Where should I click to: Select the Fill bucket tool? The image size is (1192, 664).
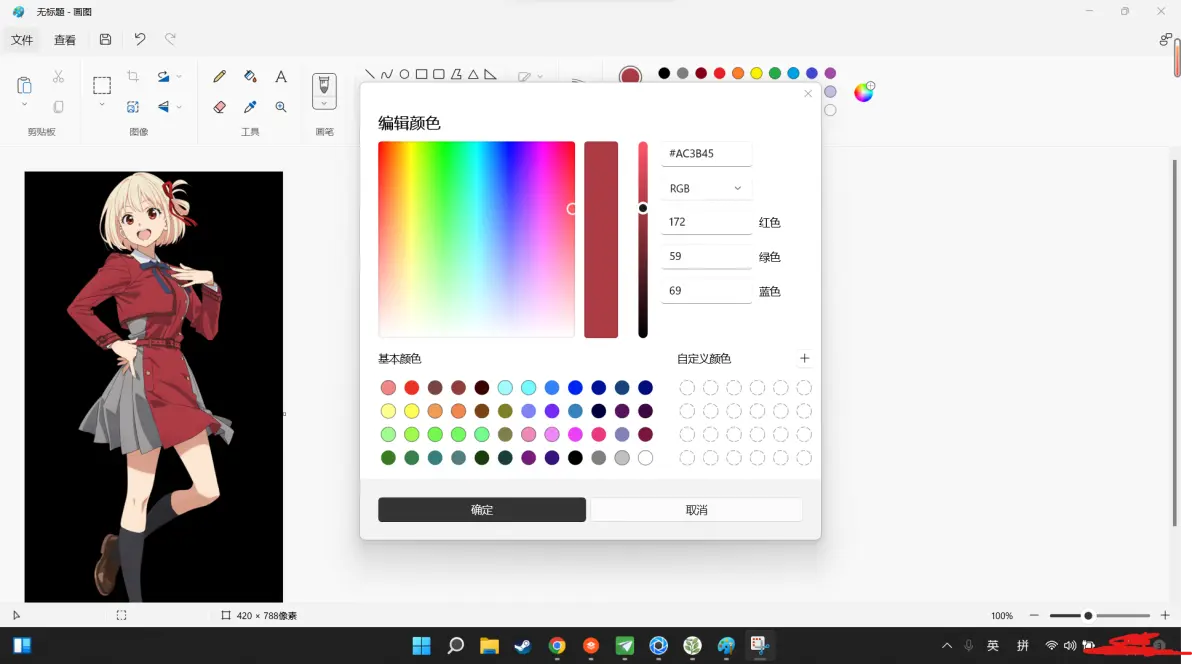[x=250, y=76]
